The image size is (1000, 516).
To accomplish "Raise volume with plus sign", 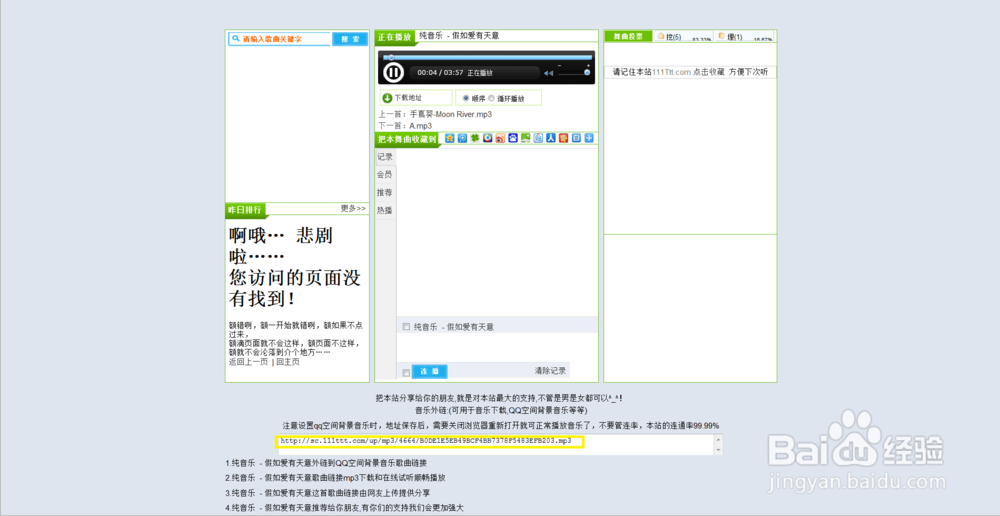I will (x=588, y=66).
